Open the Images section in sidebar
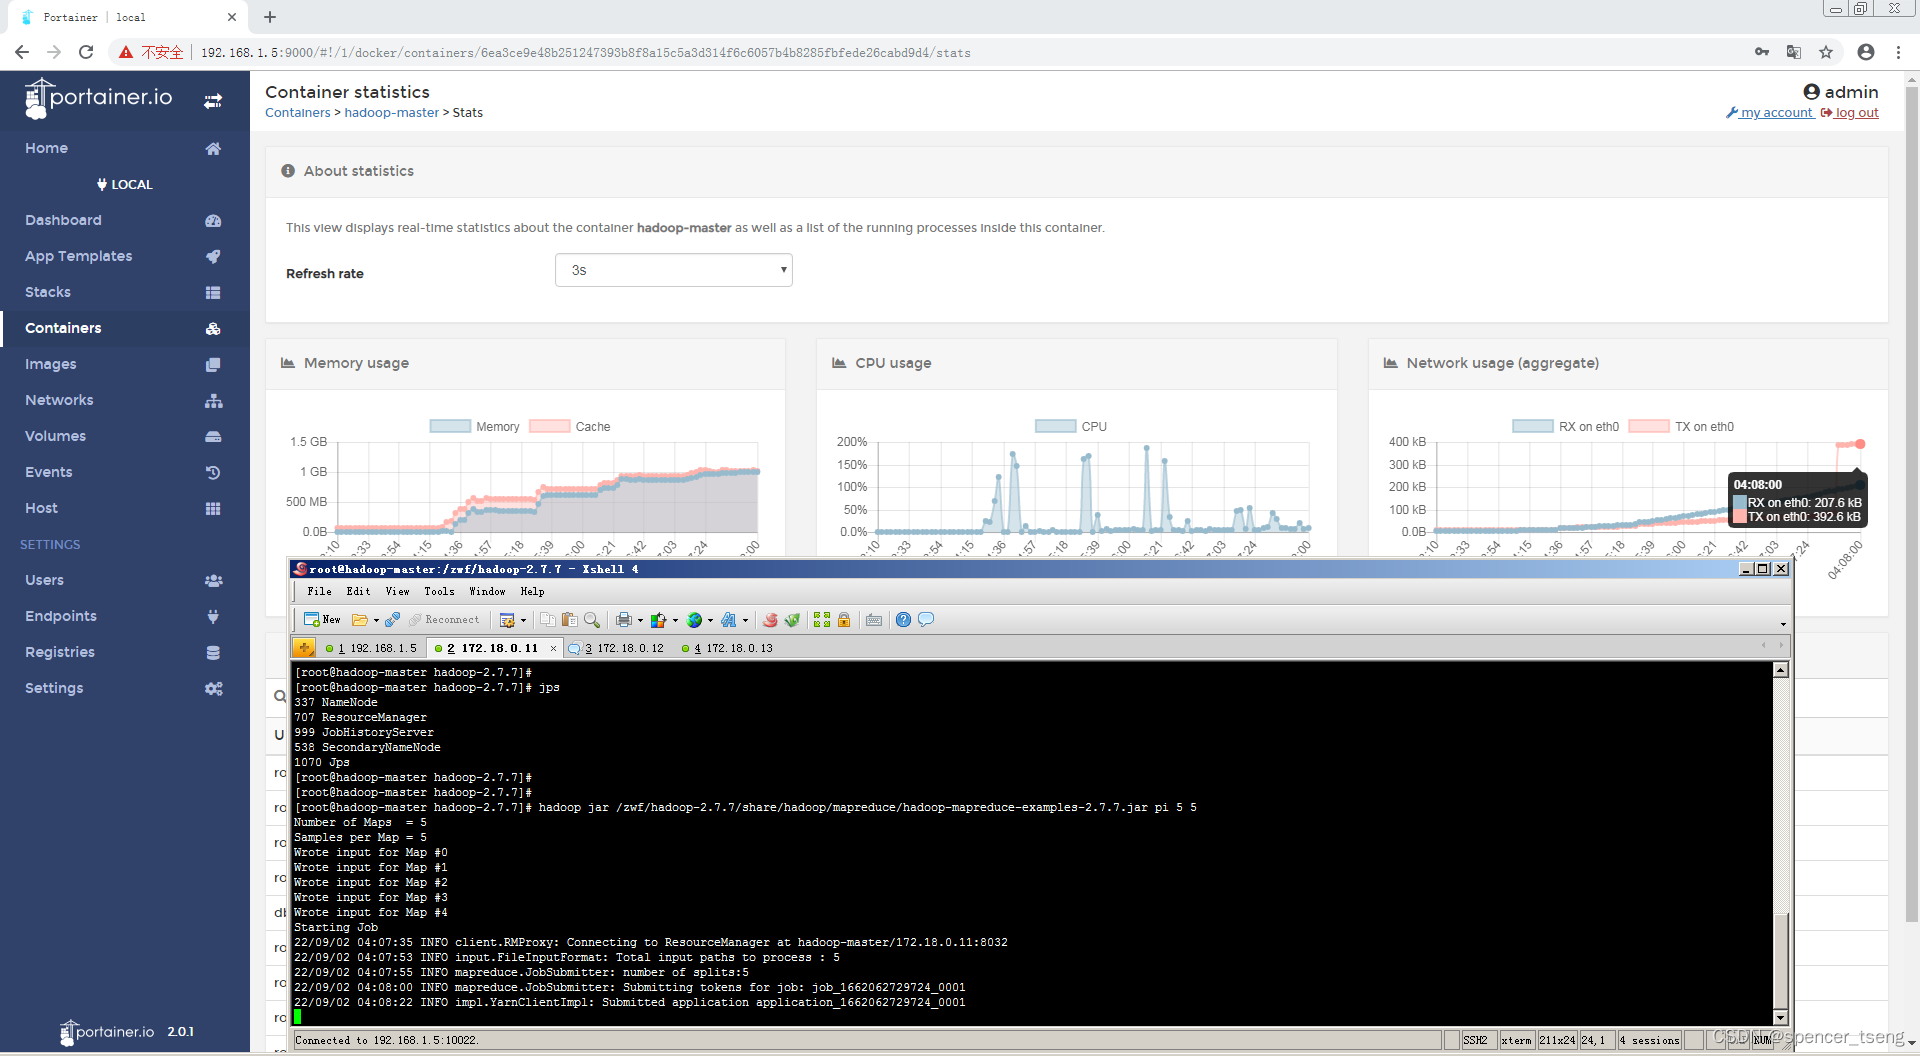This screenshot has height=1056, width=1920. (x=51, y=364)
